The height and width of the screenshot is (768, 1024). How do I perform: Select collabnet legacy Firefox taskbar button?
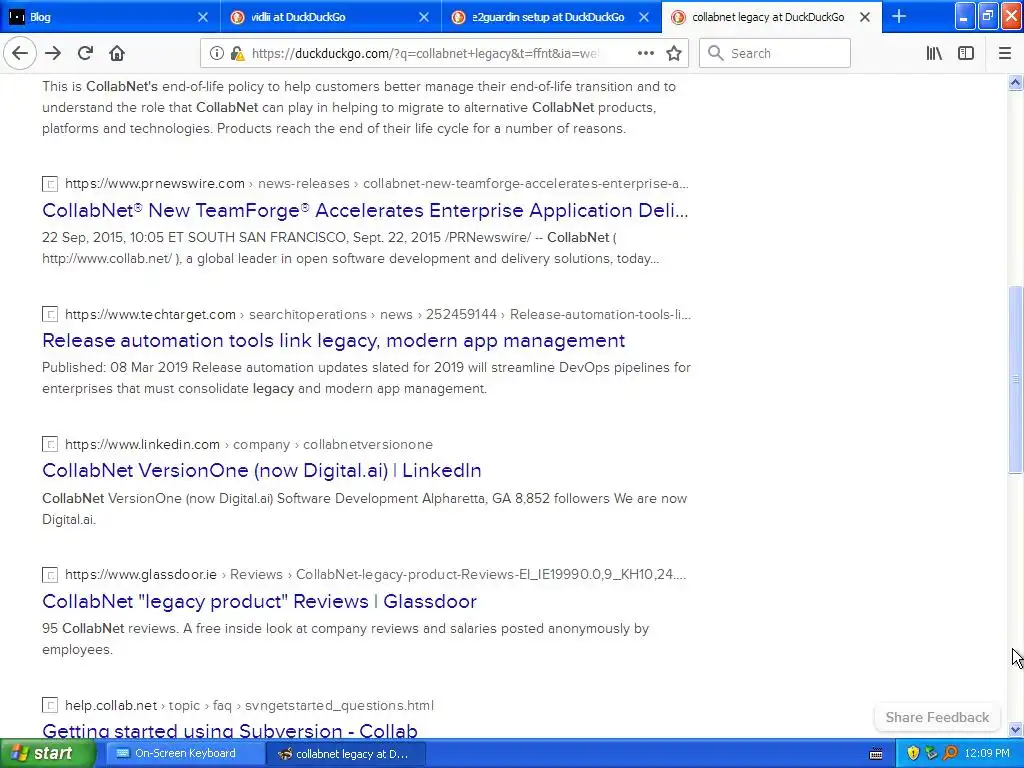(345, 754)
